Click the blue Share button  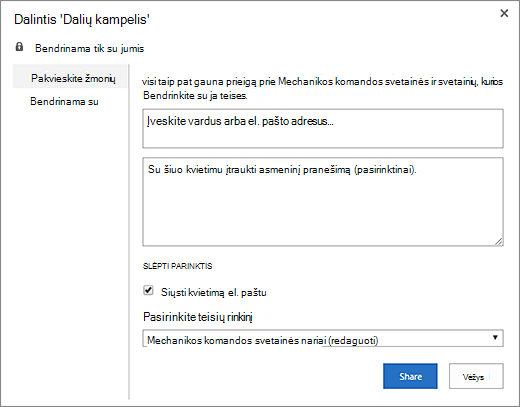(410, 376)
